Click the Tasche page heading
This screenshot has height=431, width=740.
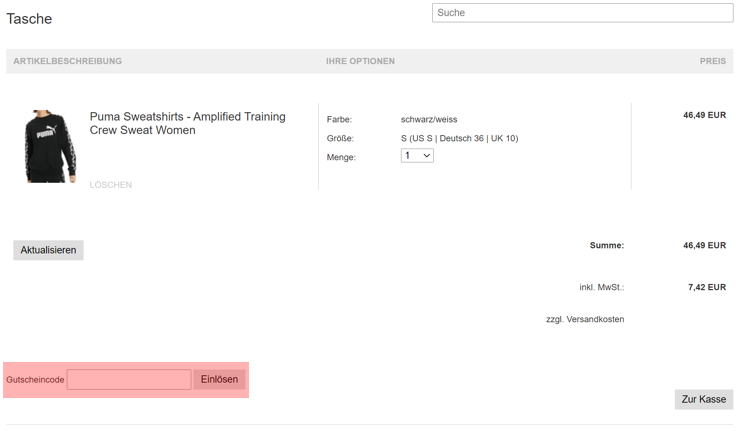coord(29,19)
